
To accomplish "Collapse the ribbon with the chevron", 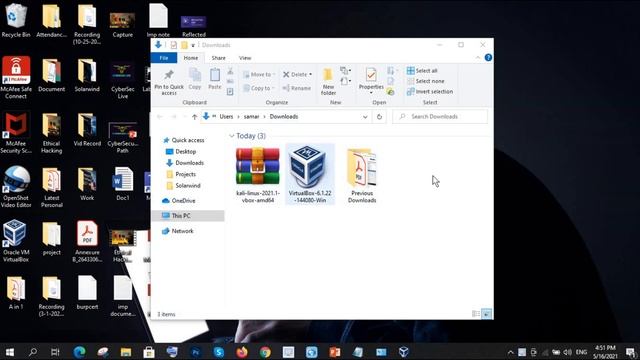I will click(478, 58).
